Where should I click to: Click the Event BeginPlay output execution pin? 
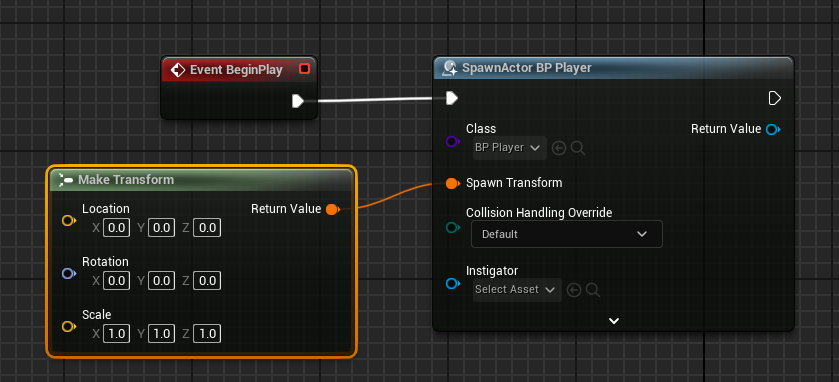click(298, 101)
